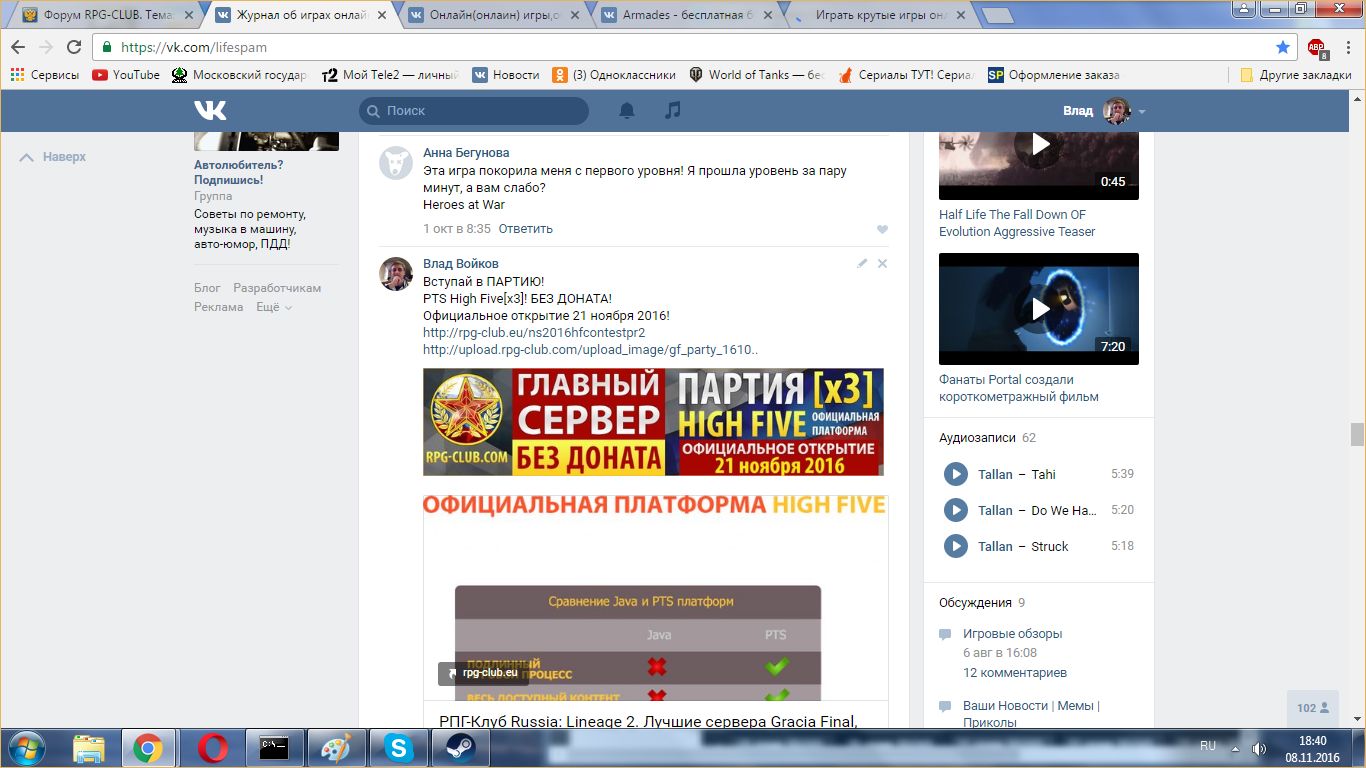Open the Adblock Plus extension icon
Viewport: 1366px width, 768px height.
pos(1316,47)
